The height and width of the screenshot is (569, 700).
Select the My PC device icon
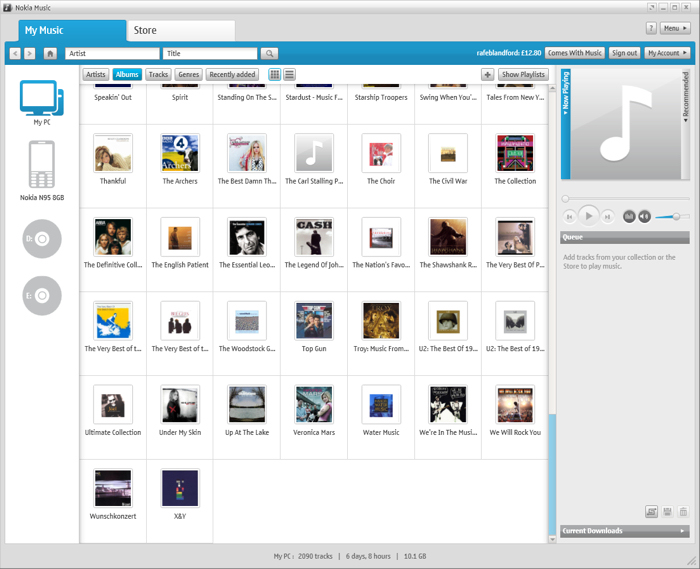[42, 98]
